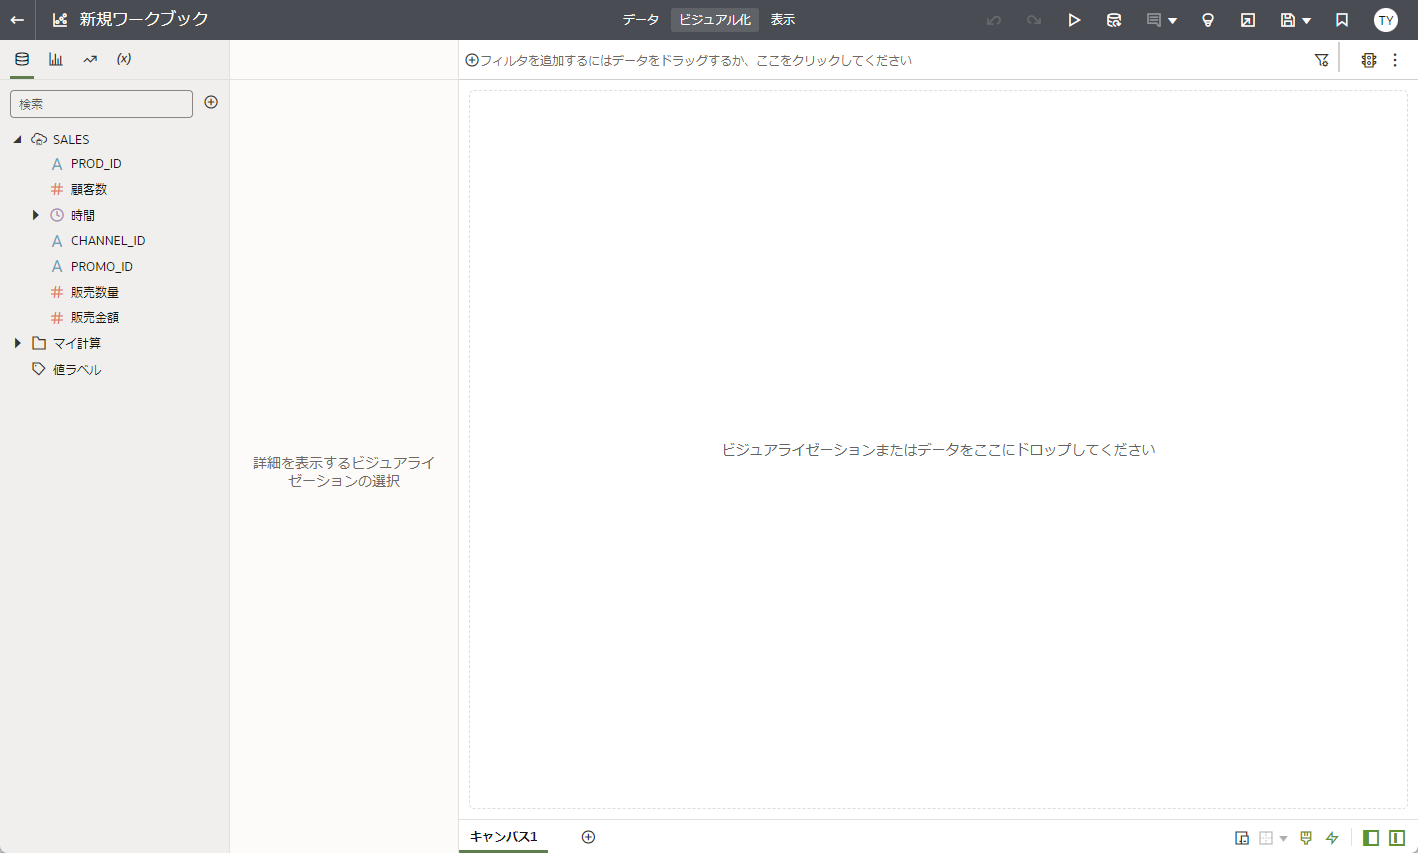This screenshot has width=1418, height=853.
Task: Open the Analytics trend line panel icon
Action: pyautogui.click(x=90, y=59)
